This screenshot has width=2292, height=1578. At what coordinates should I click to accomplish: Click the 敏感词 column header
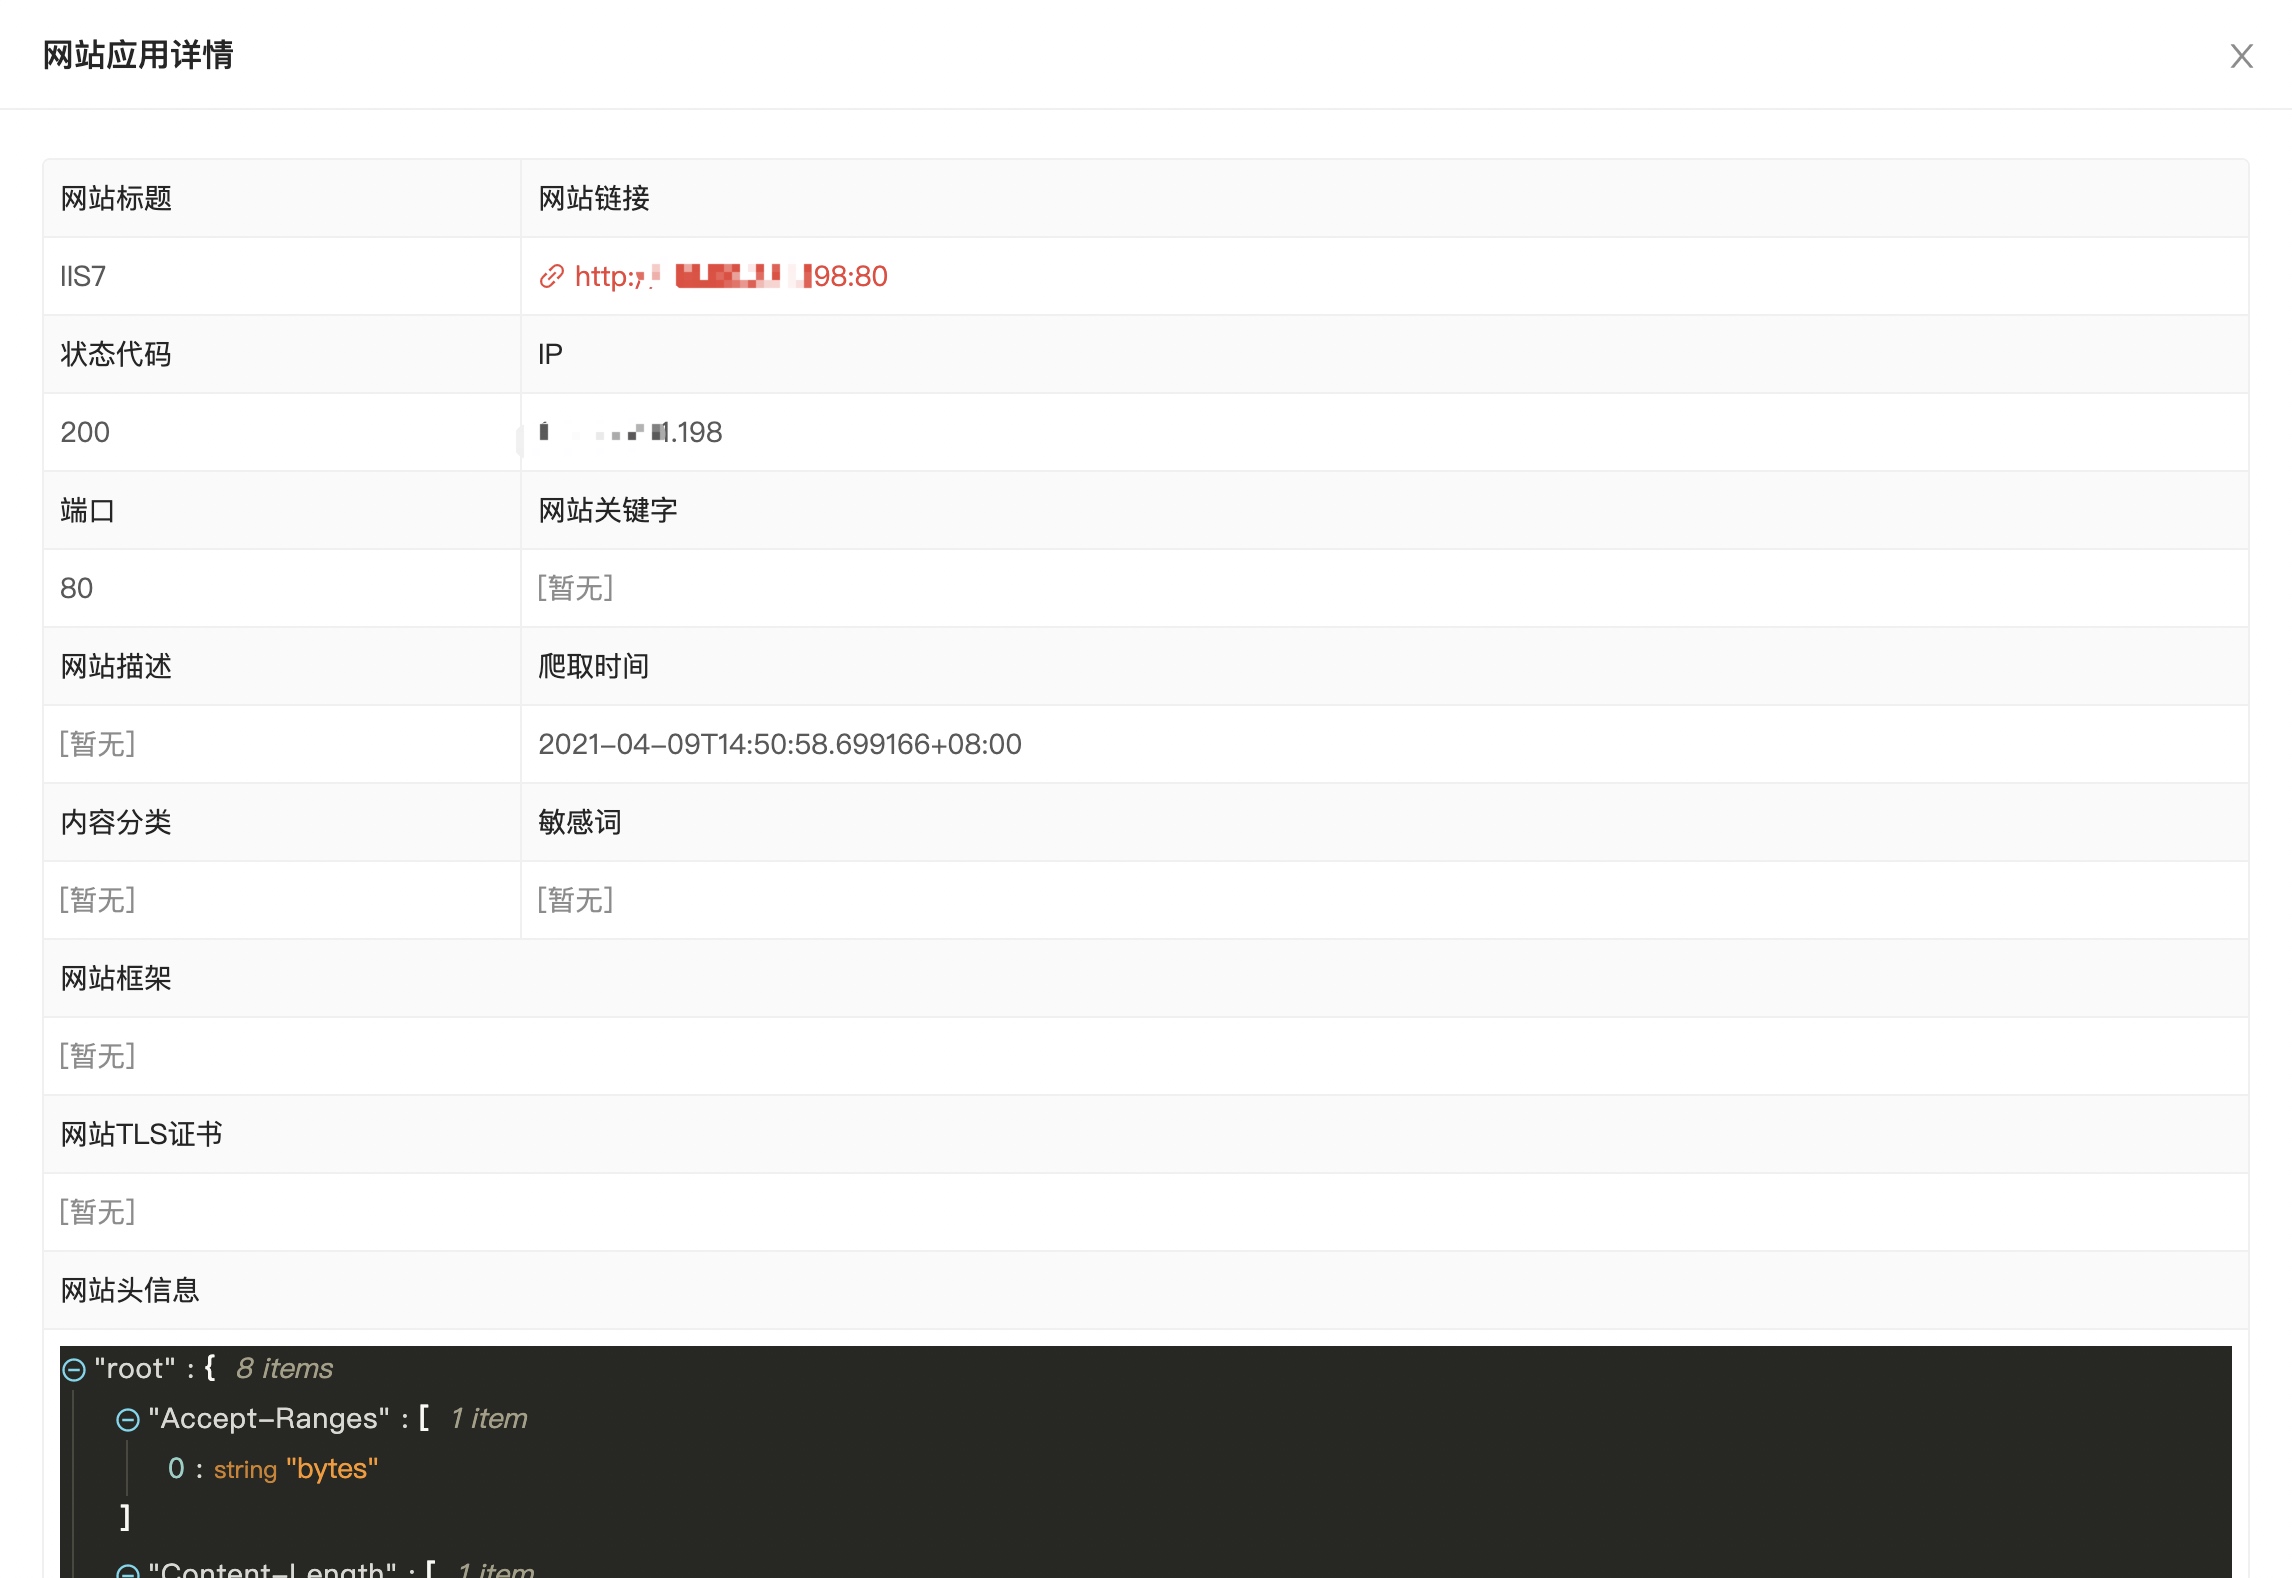click(579, 823)
